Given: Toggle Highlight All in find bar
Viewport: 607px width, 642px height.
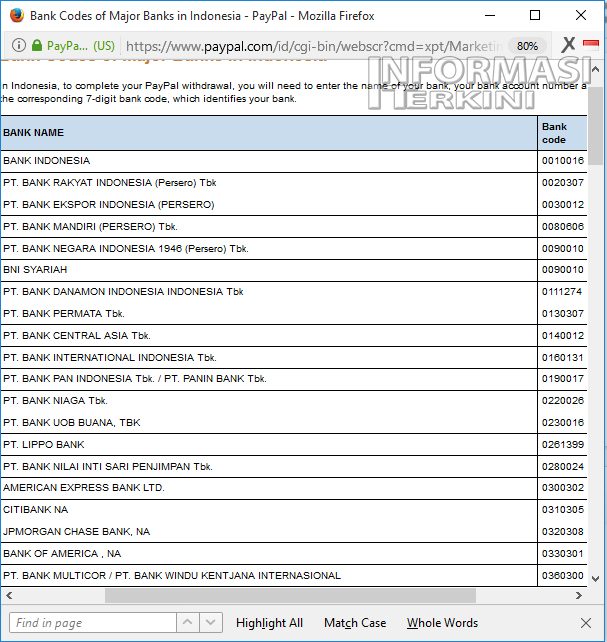Looking at the screenshot, I should click(x=269, y=623).
